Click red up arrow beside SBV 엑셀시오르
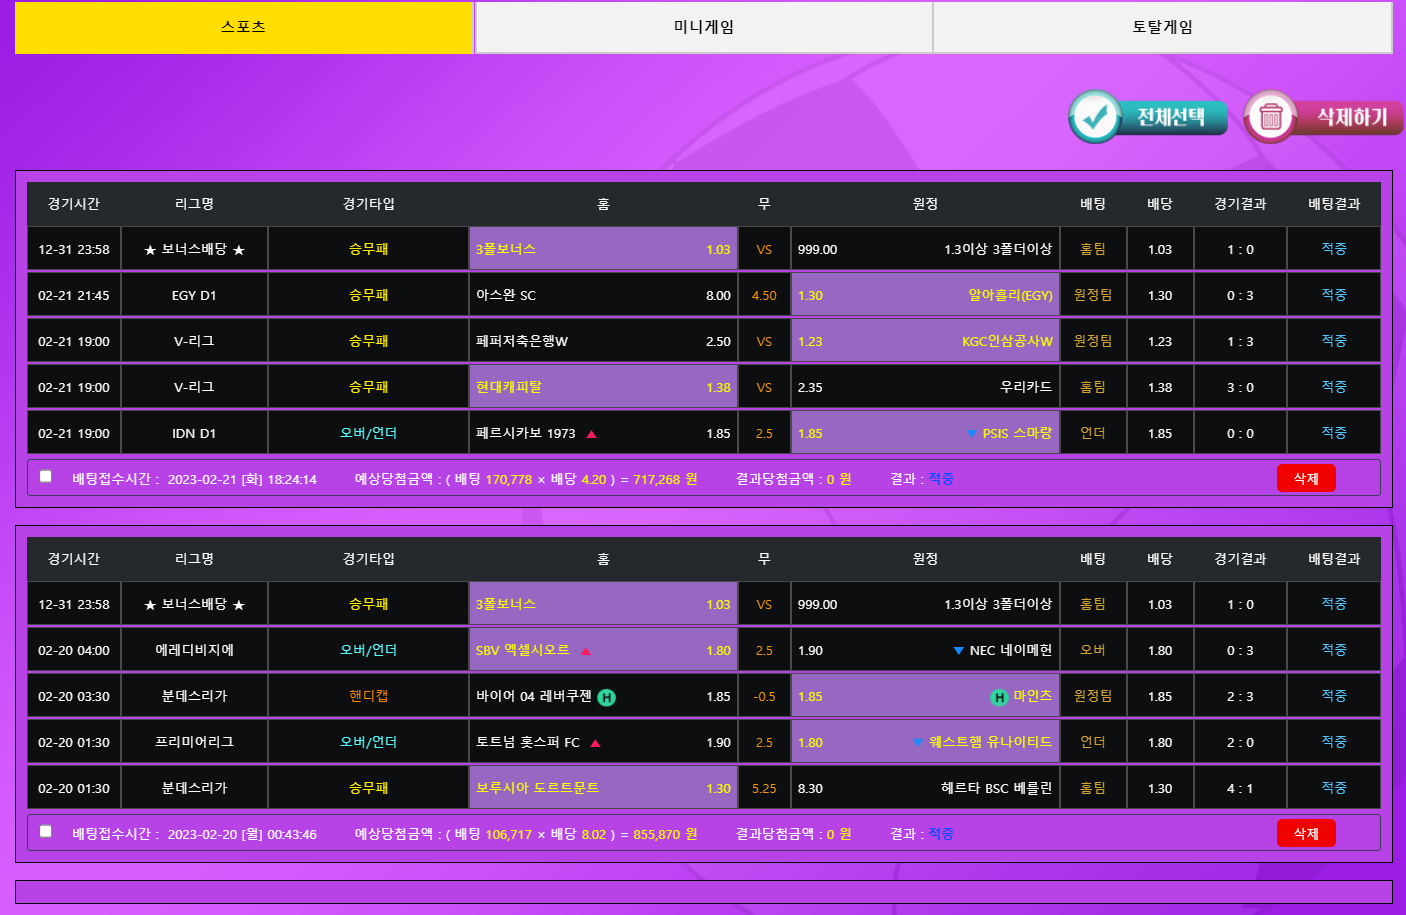Image resolution: width=1406 pixels, height=915 pixels. point(586,651)
